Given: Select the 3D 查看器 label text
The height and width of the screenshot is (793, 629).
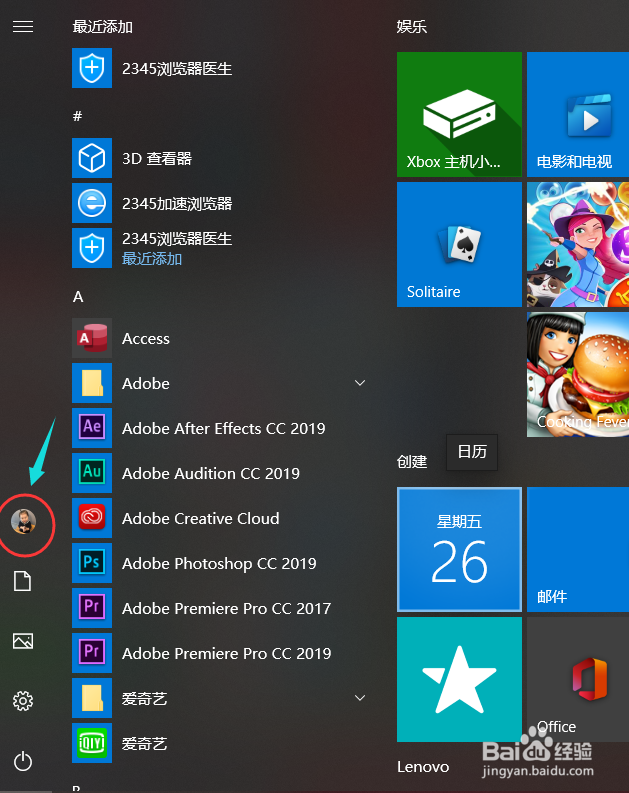Looking at the screenshot, I should pos(157,158).
